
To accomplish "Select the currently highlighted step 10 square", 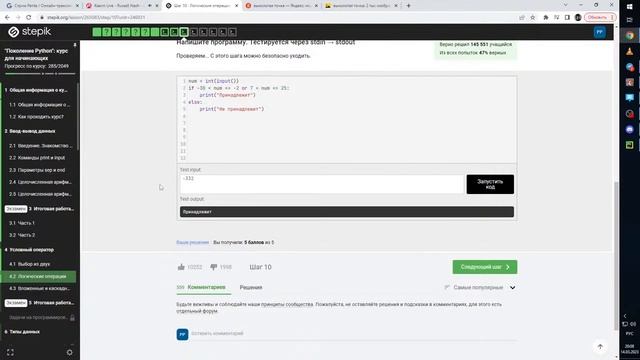I will (x=184, y=32).
